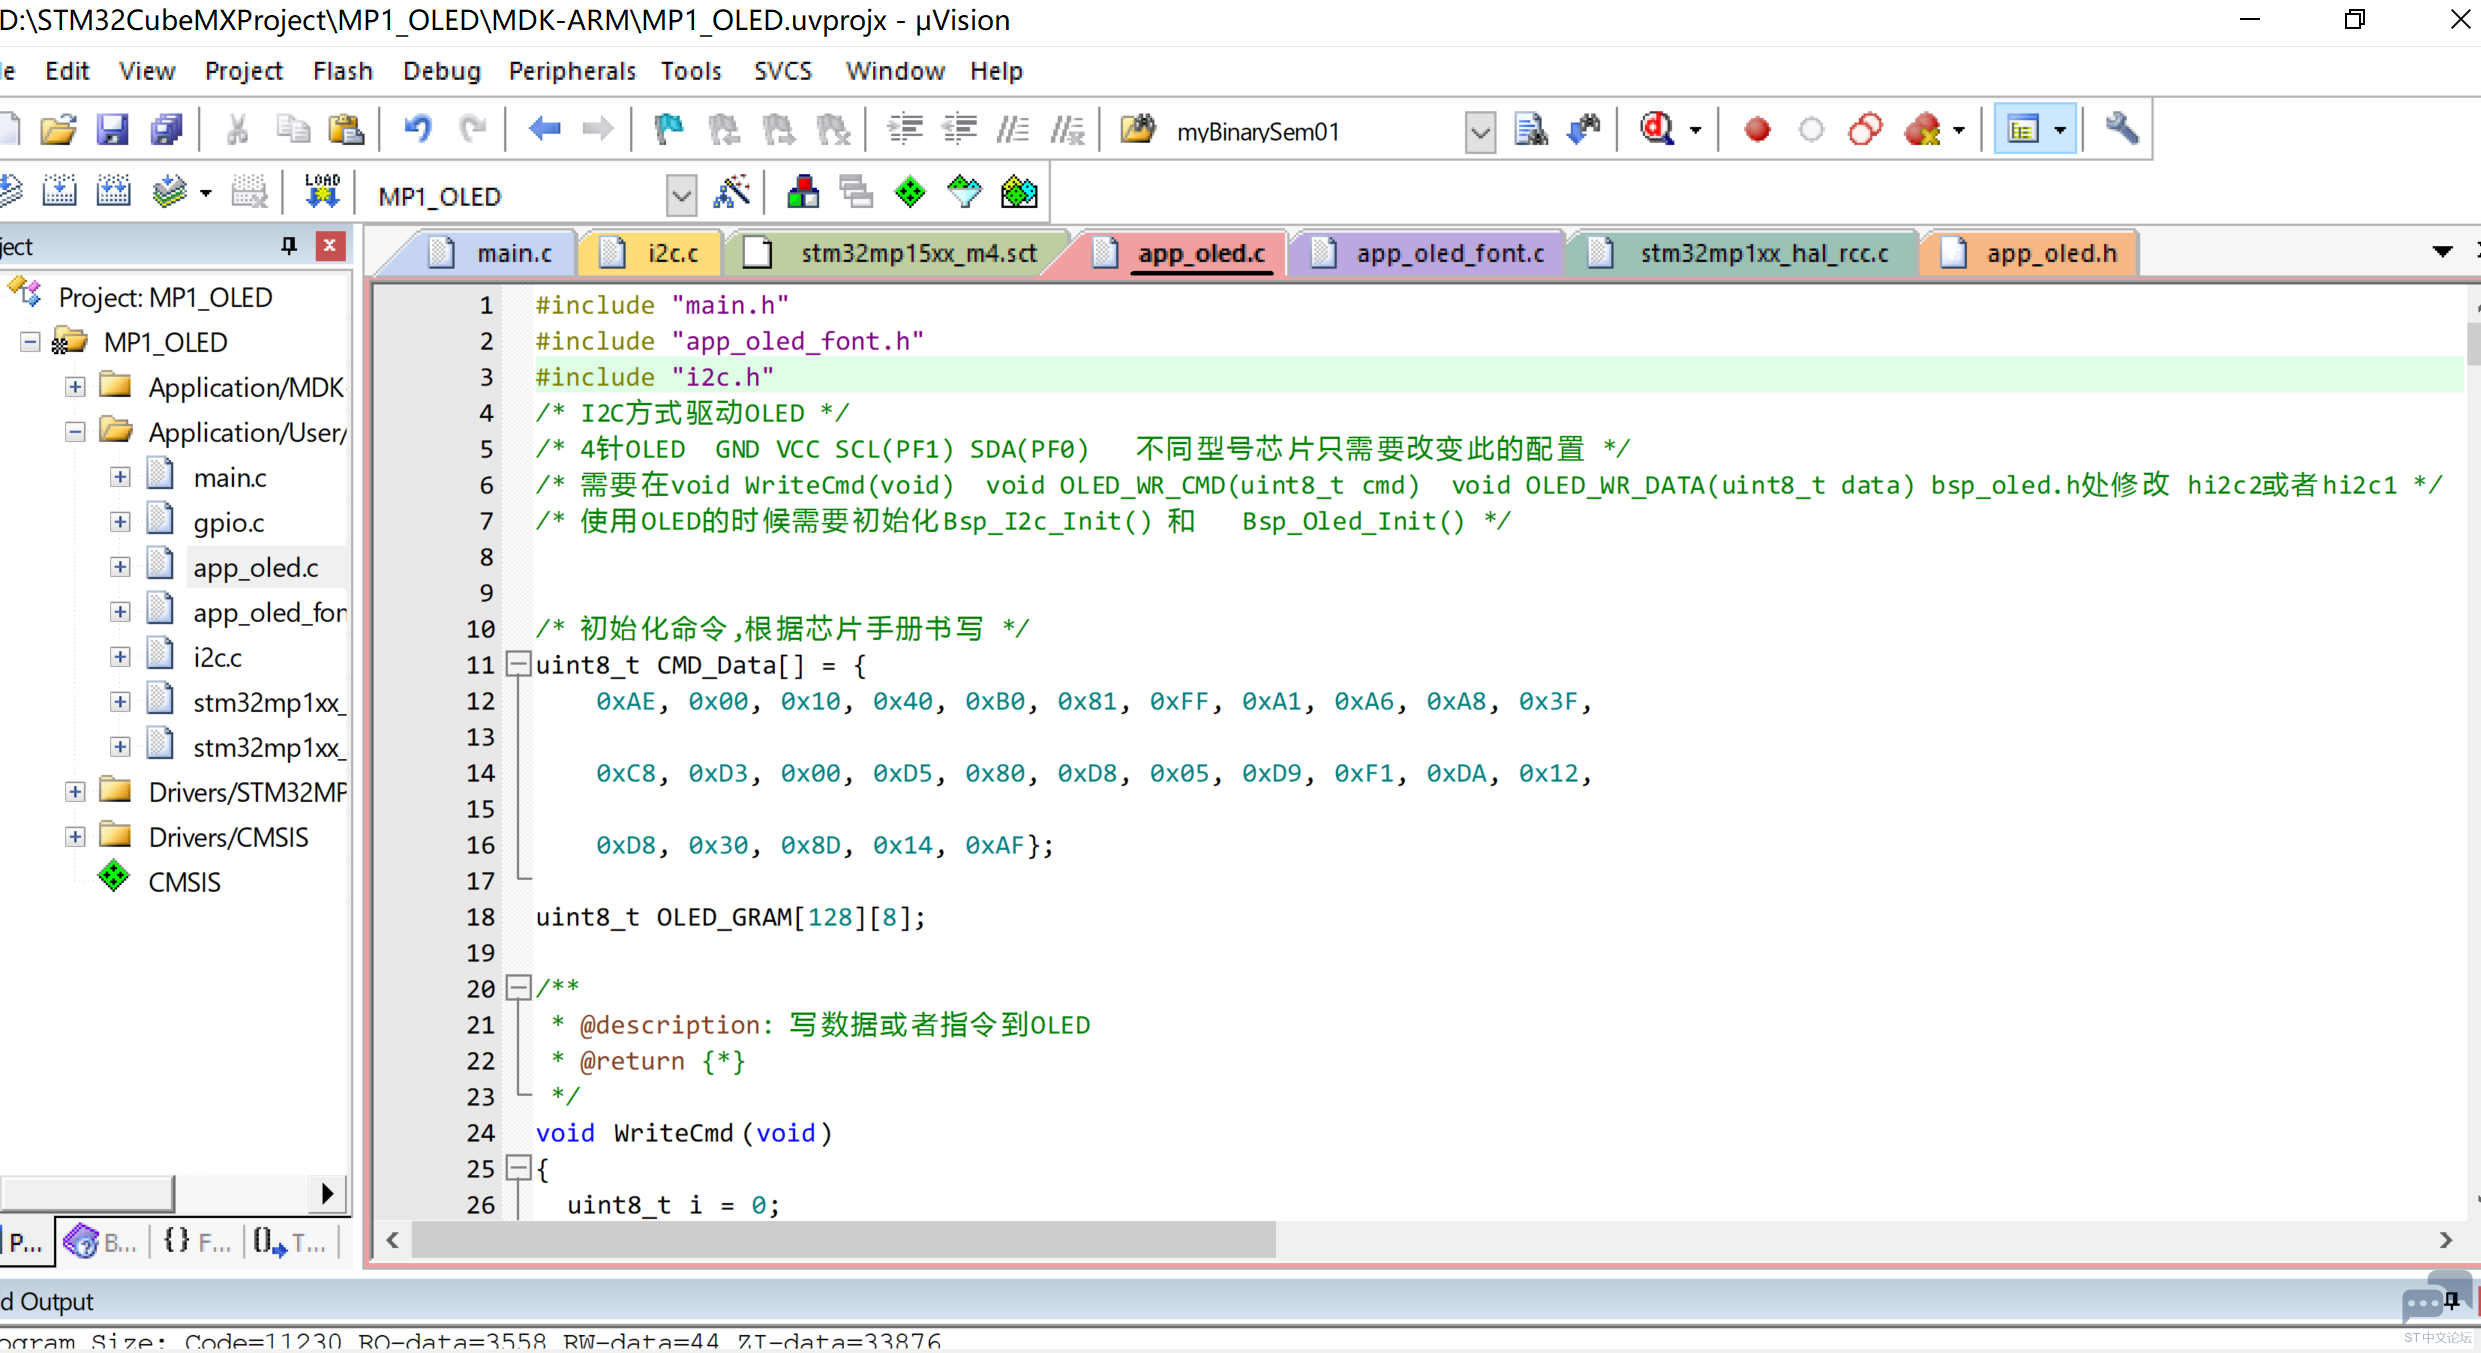This screenshot has height=1353, width=2481.
Task: Comment selection icon
Action: click(x=1014, y=130)
